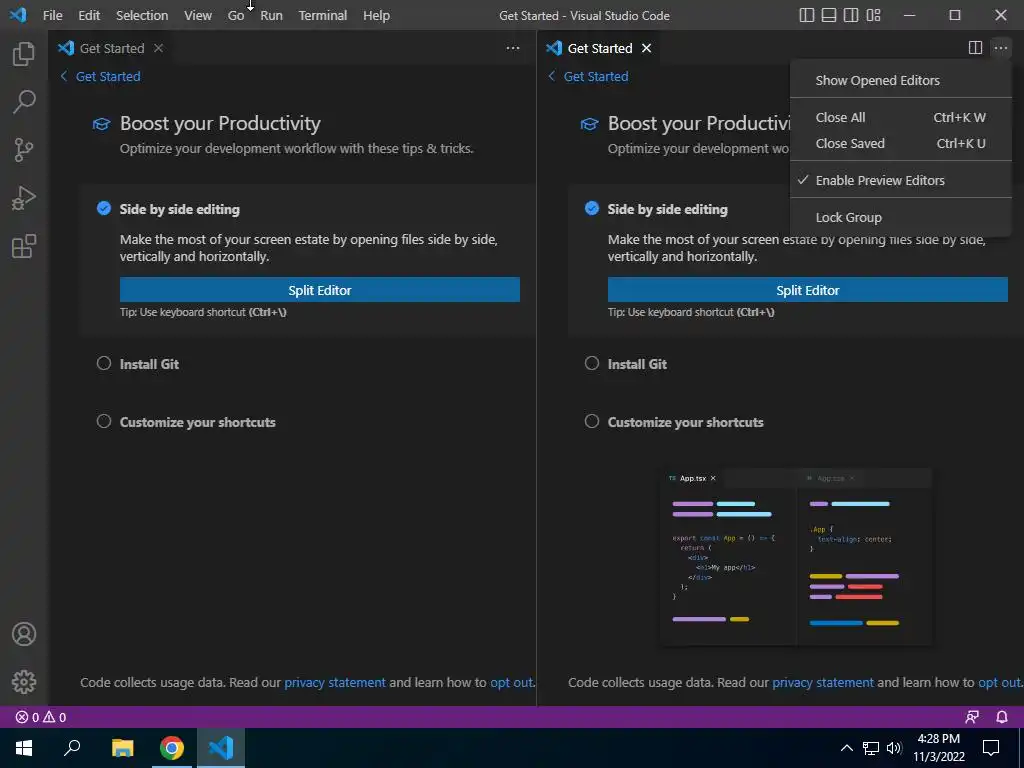Screen dimensions: 1024x768
Task: Open the Selection menu
Action: click(x=142, y=15)
